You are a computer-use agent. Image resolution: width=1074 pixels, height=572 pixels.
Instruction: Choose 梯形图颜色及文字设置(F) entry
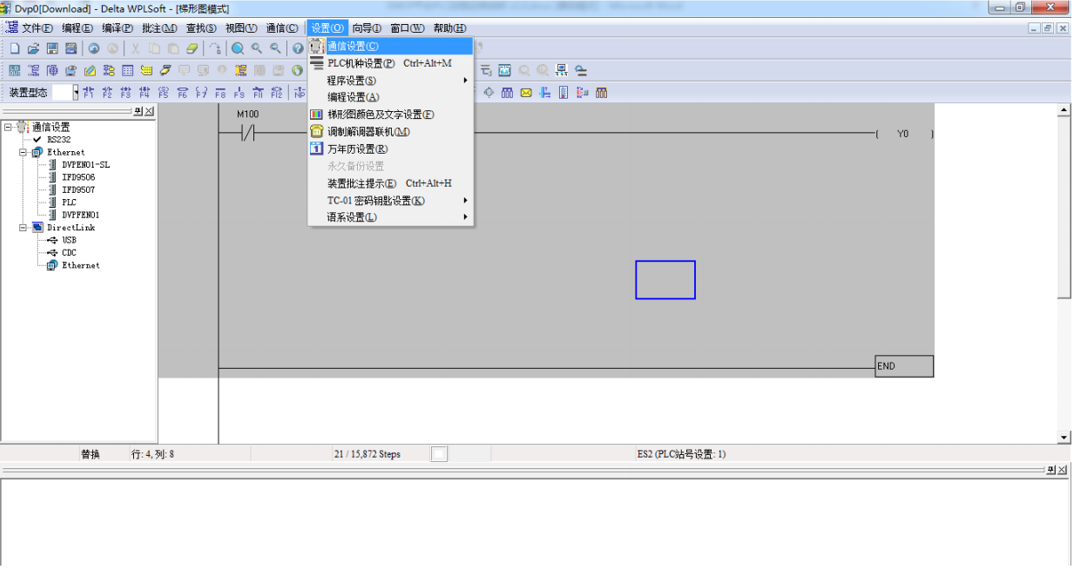(390, 114)
